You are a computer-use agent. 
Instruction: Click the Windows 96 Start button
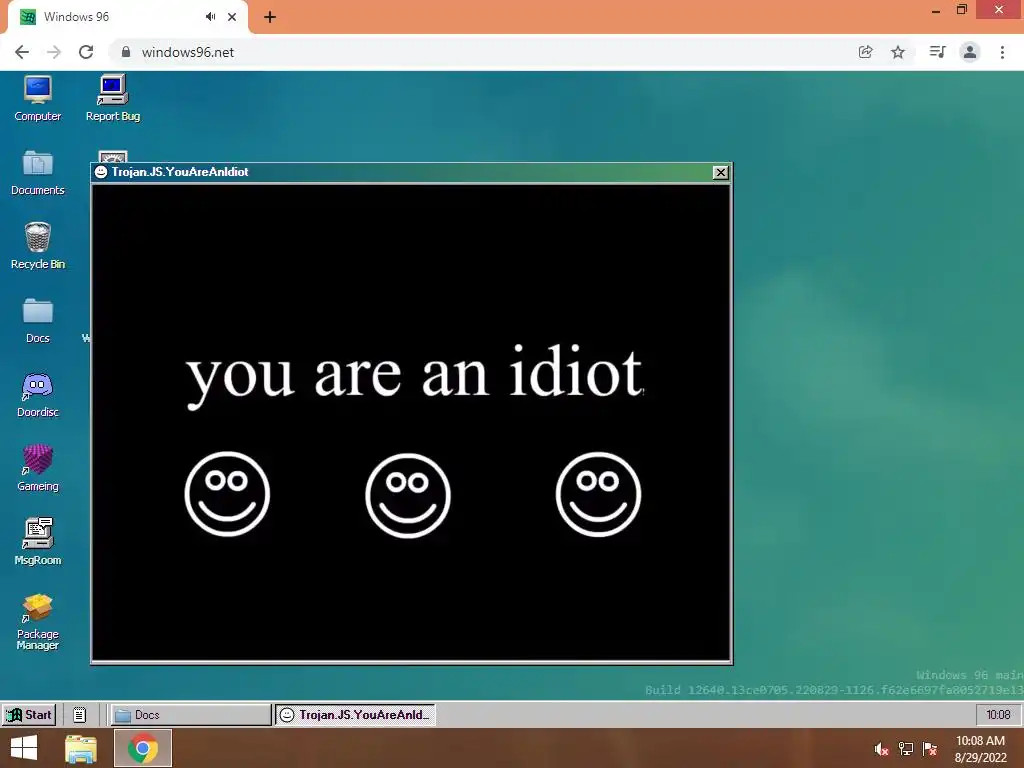29,714
